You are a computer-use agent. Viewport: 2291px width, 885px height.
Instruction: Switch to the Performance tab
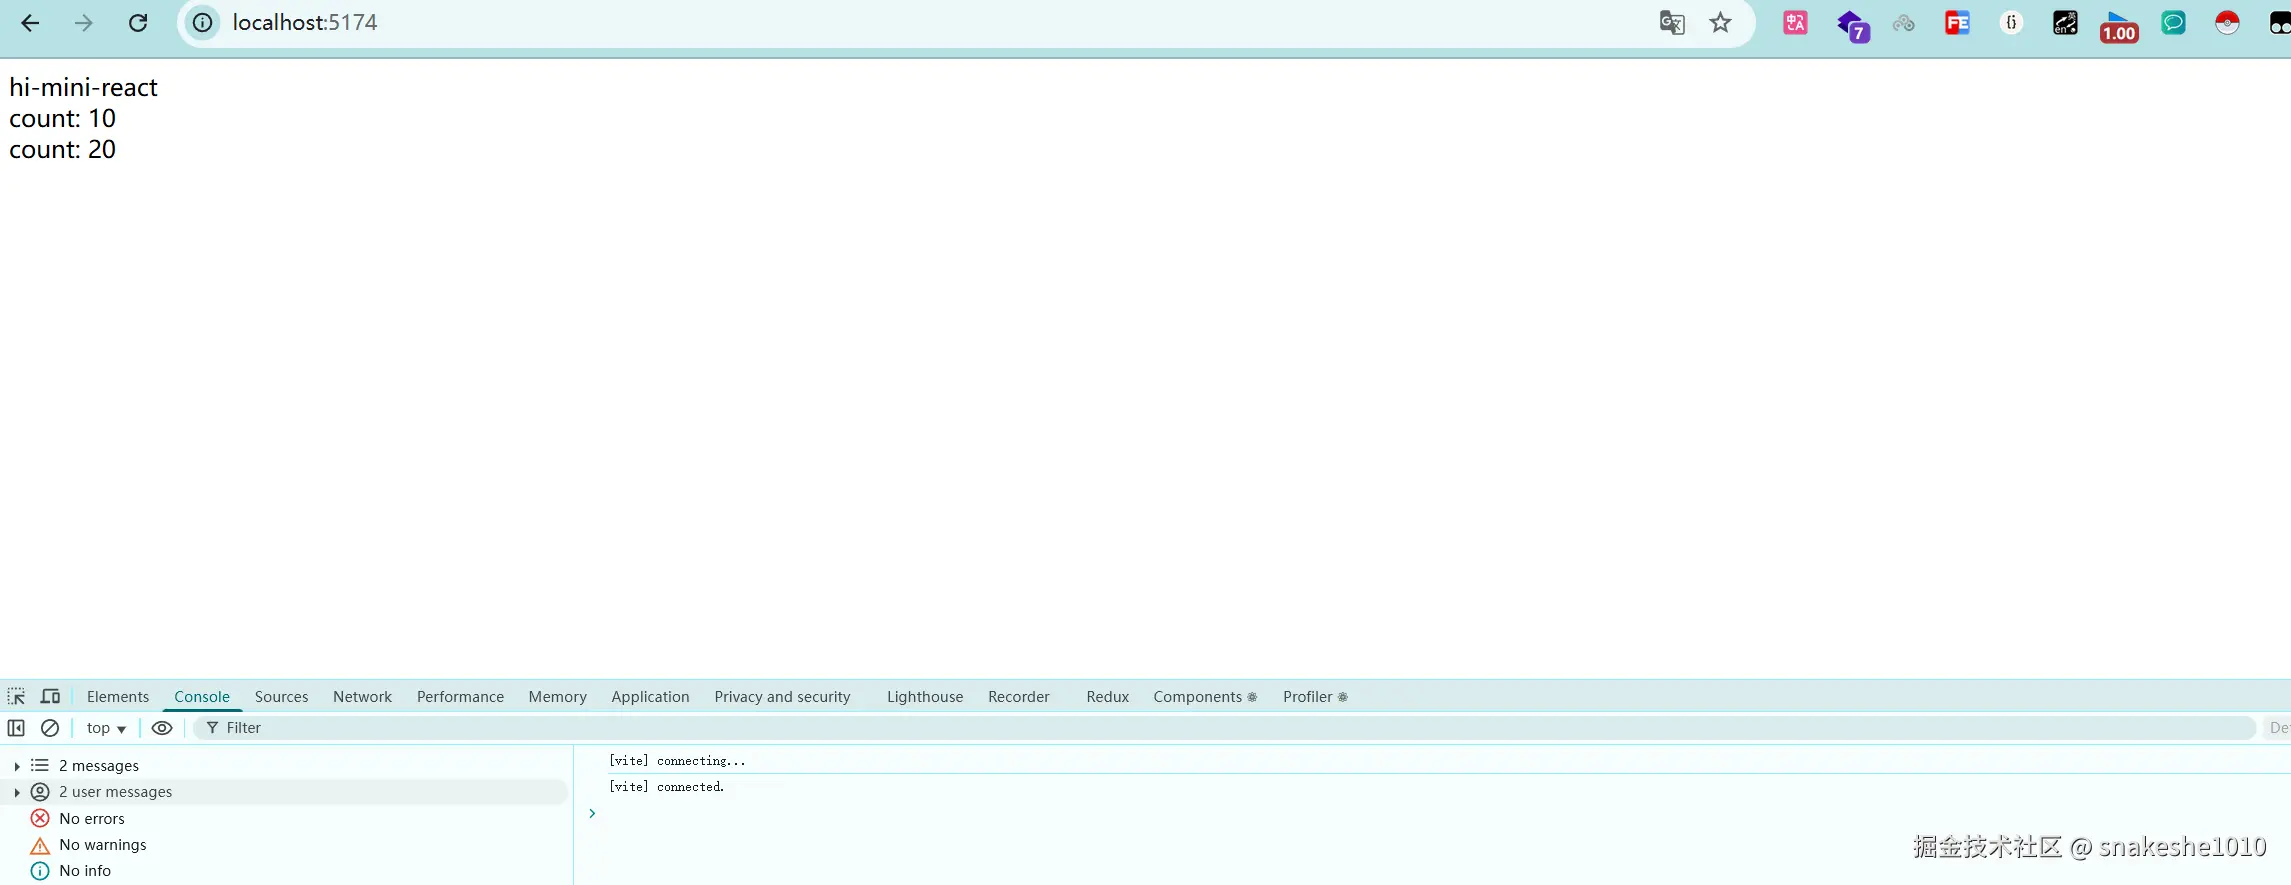tap(460, 697)
